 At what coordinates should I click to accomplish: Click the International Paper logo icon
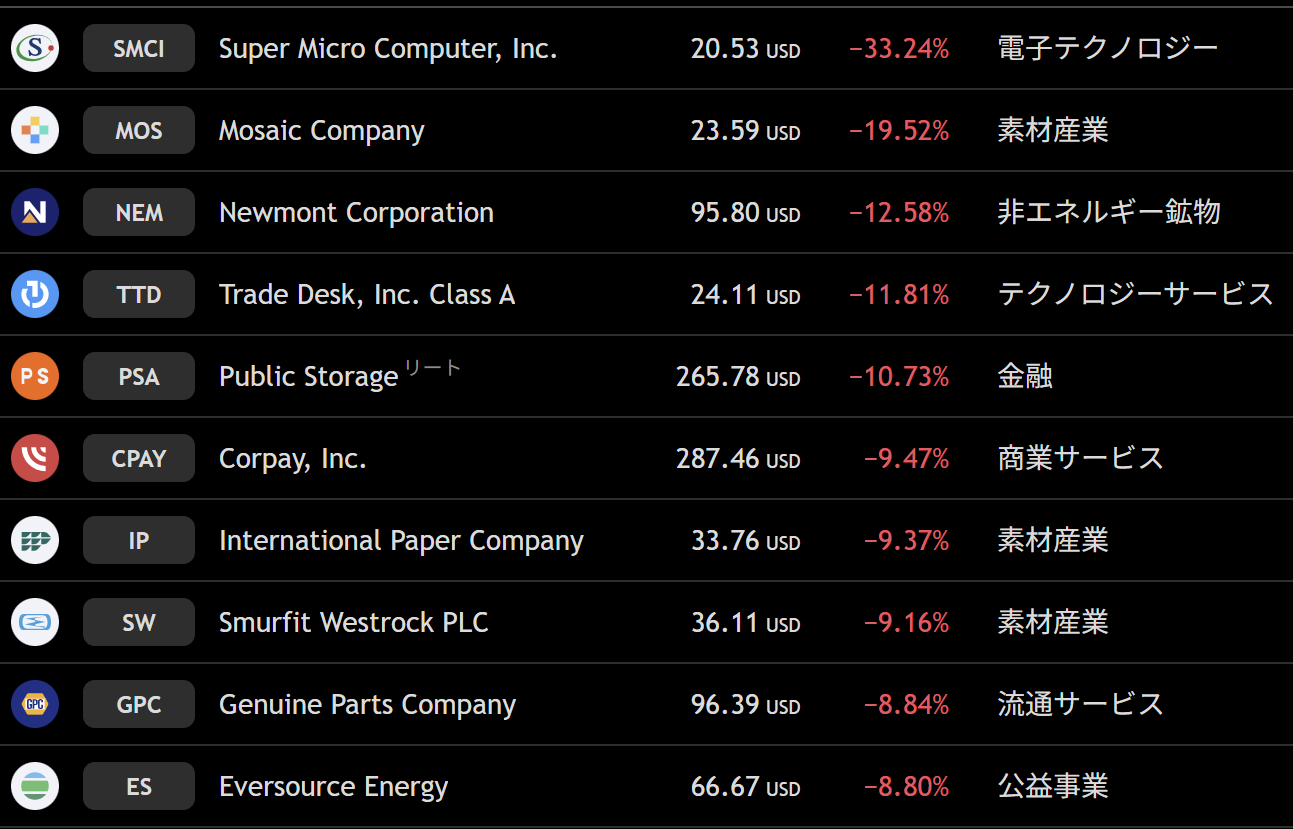point(35,540)
